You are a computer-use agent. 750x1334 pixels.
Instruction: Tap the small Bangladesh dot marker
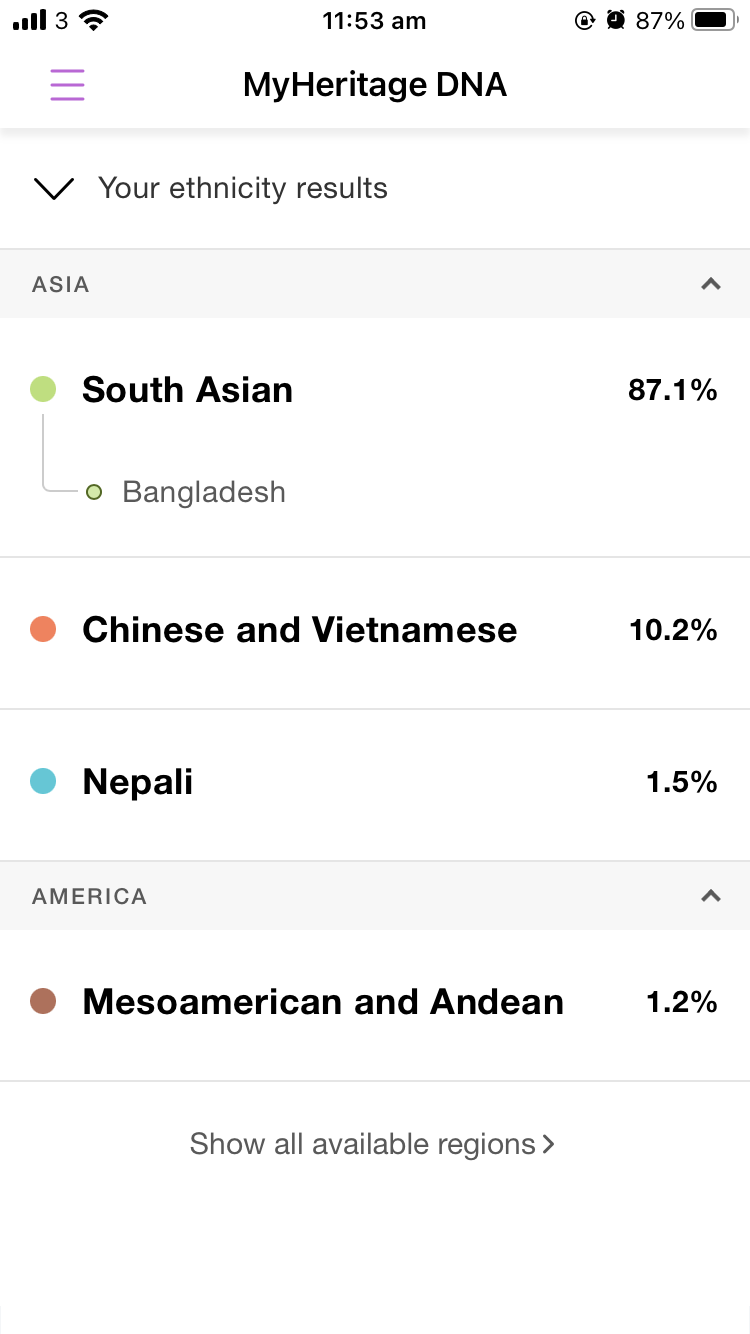[x=94, y=492]
